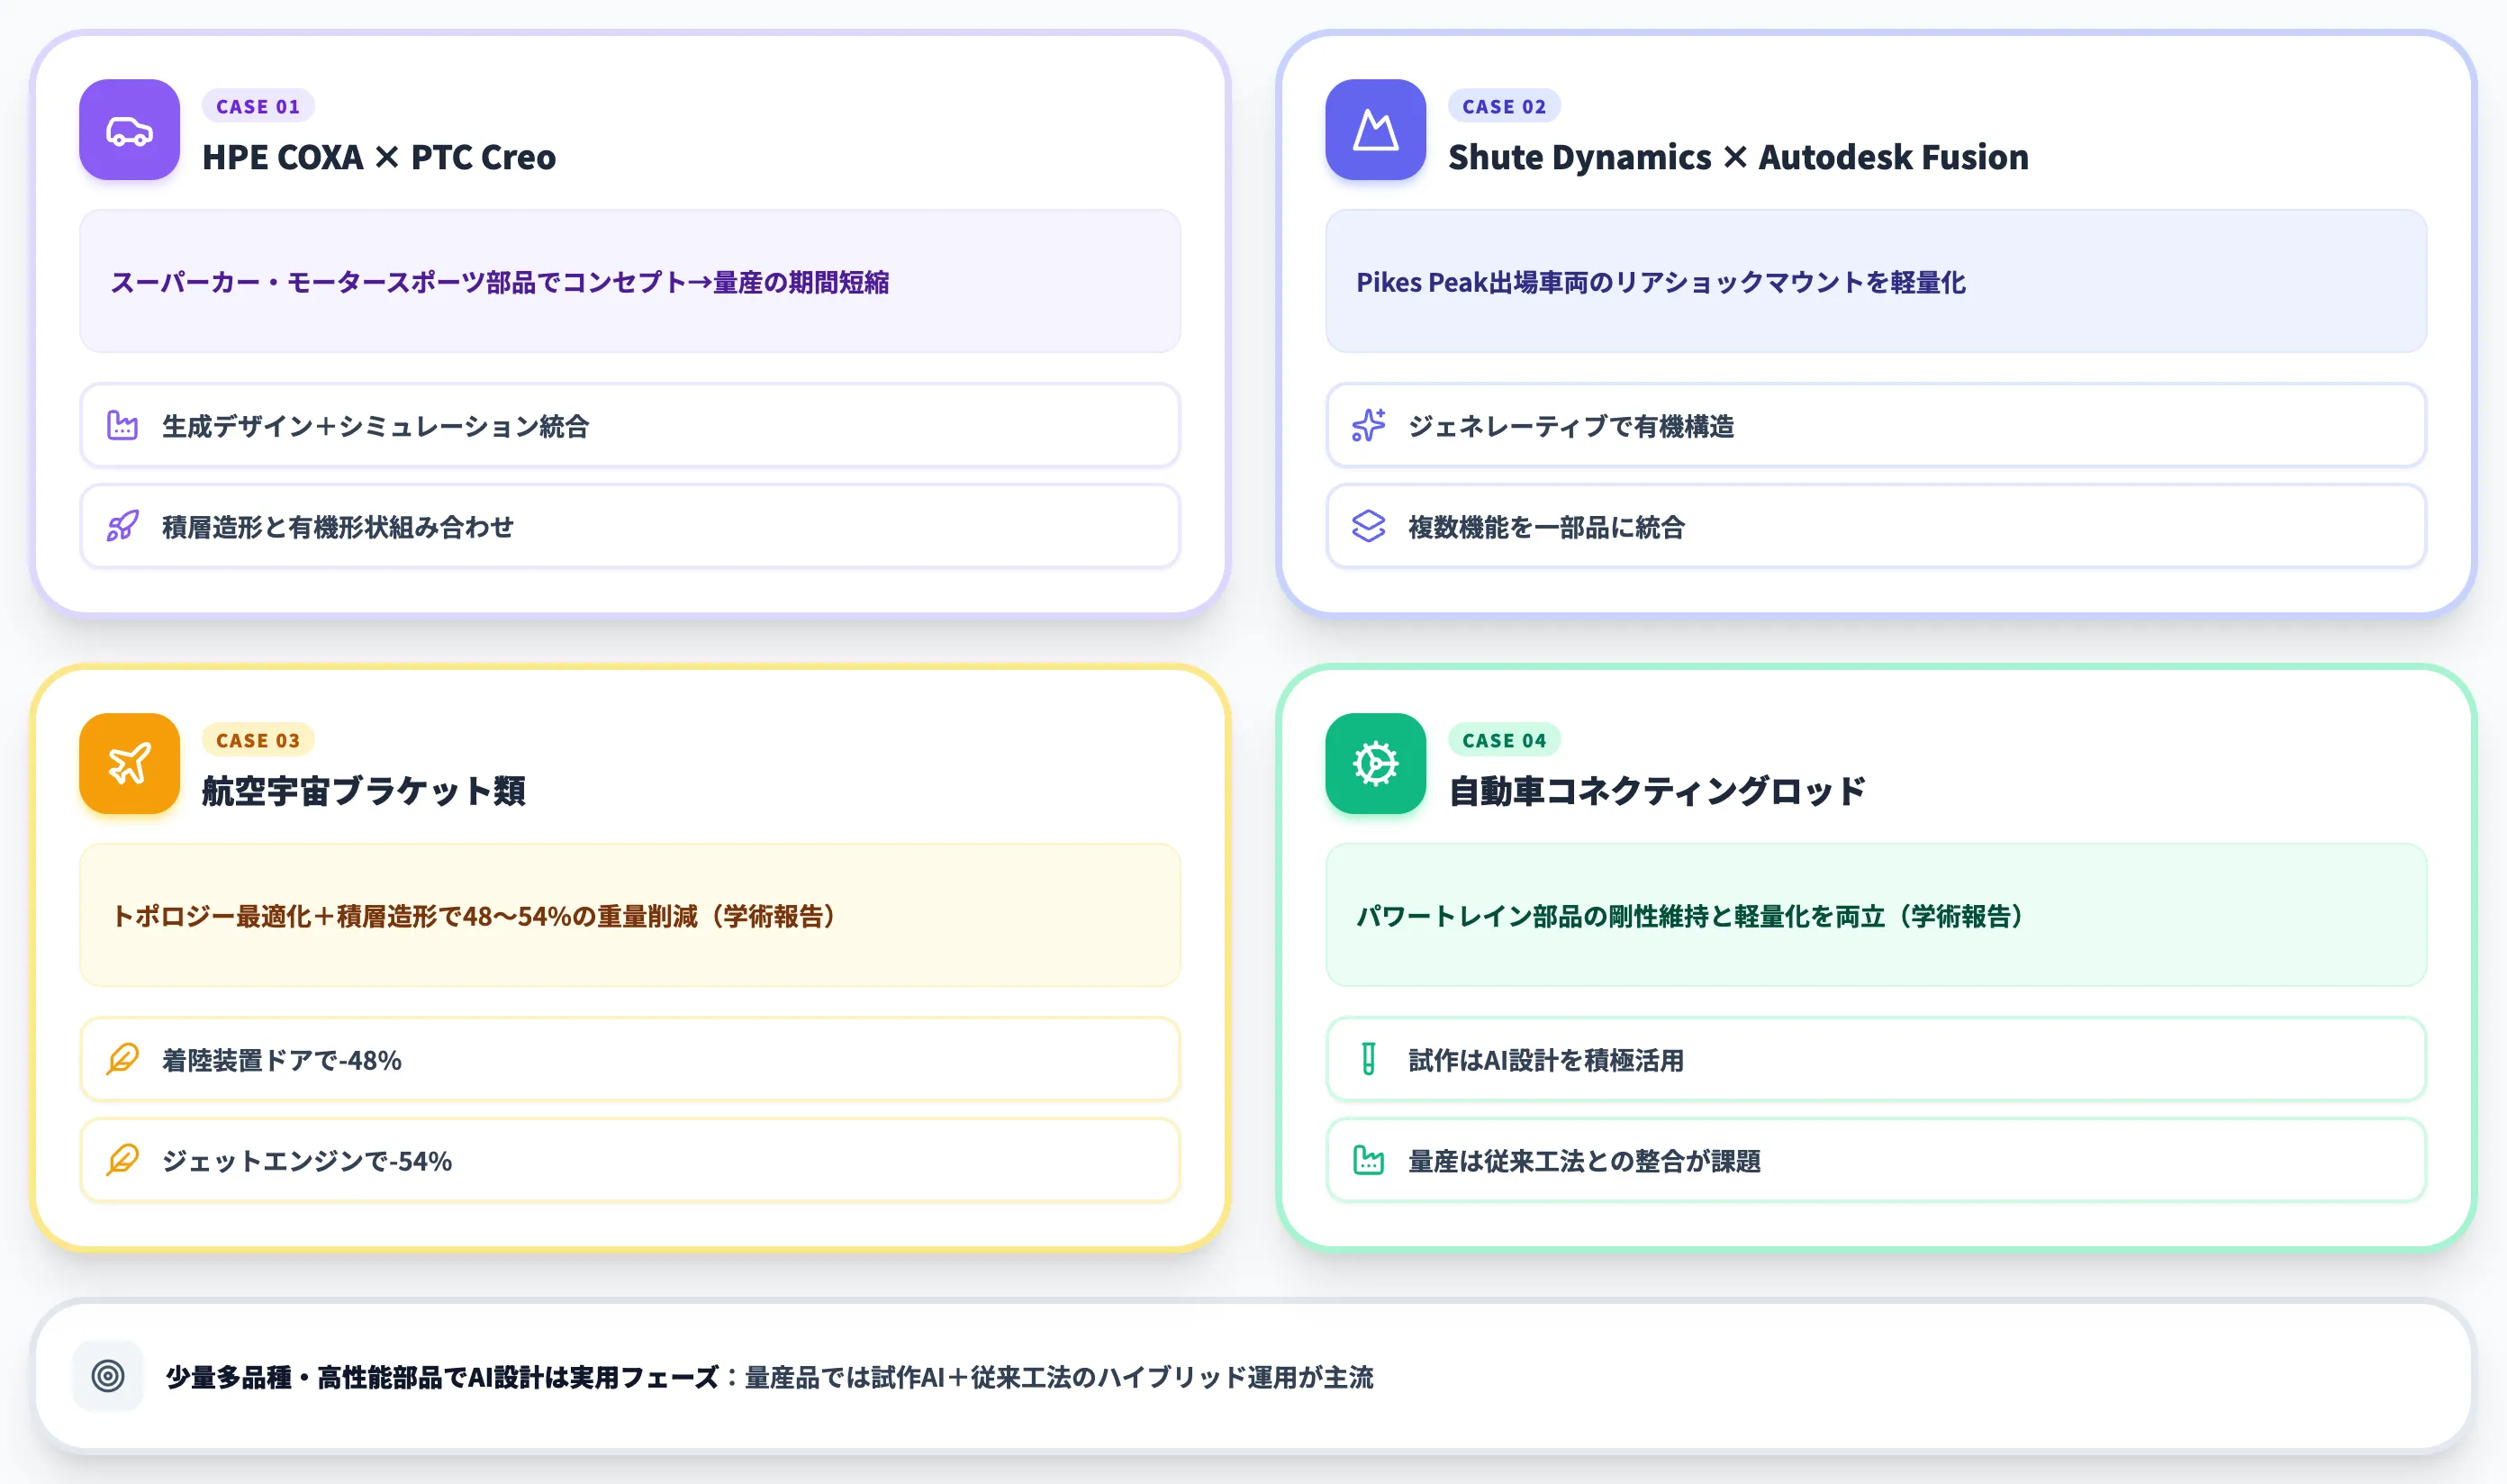
Task: Click the bold text 少量多品種・高性能部品でAI設計は実用フェーズ
Action: (442, 1377)
